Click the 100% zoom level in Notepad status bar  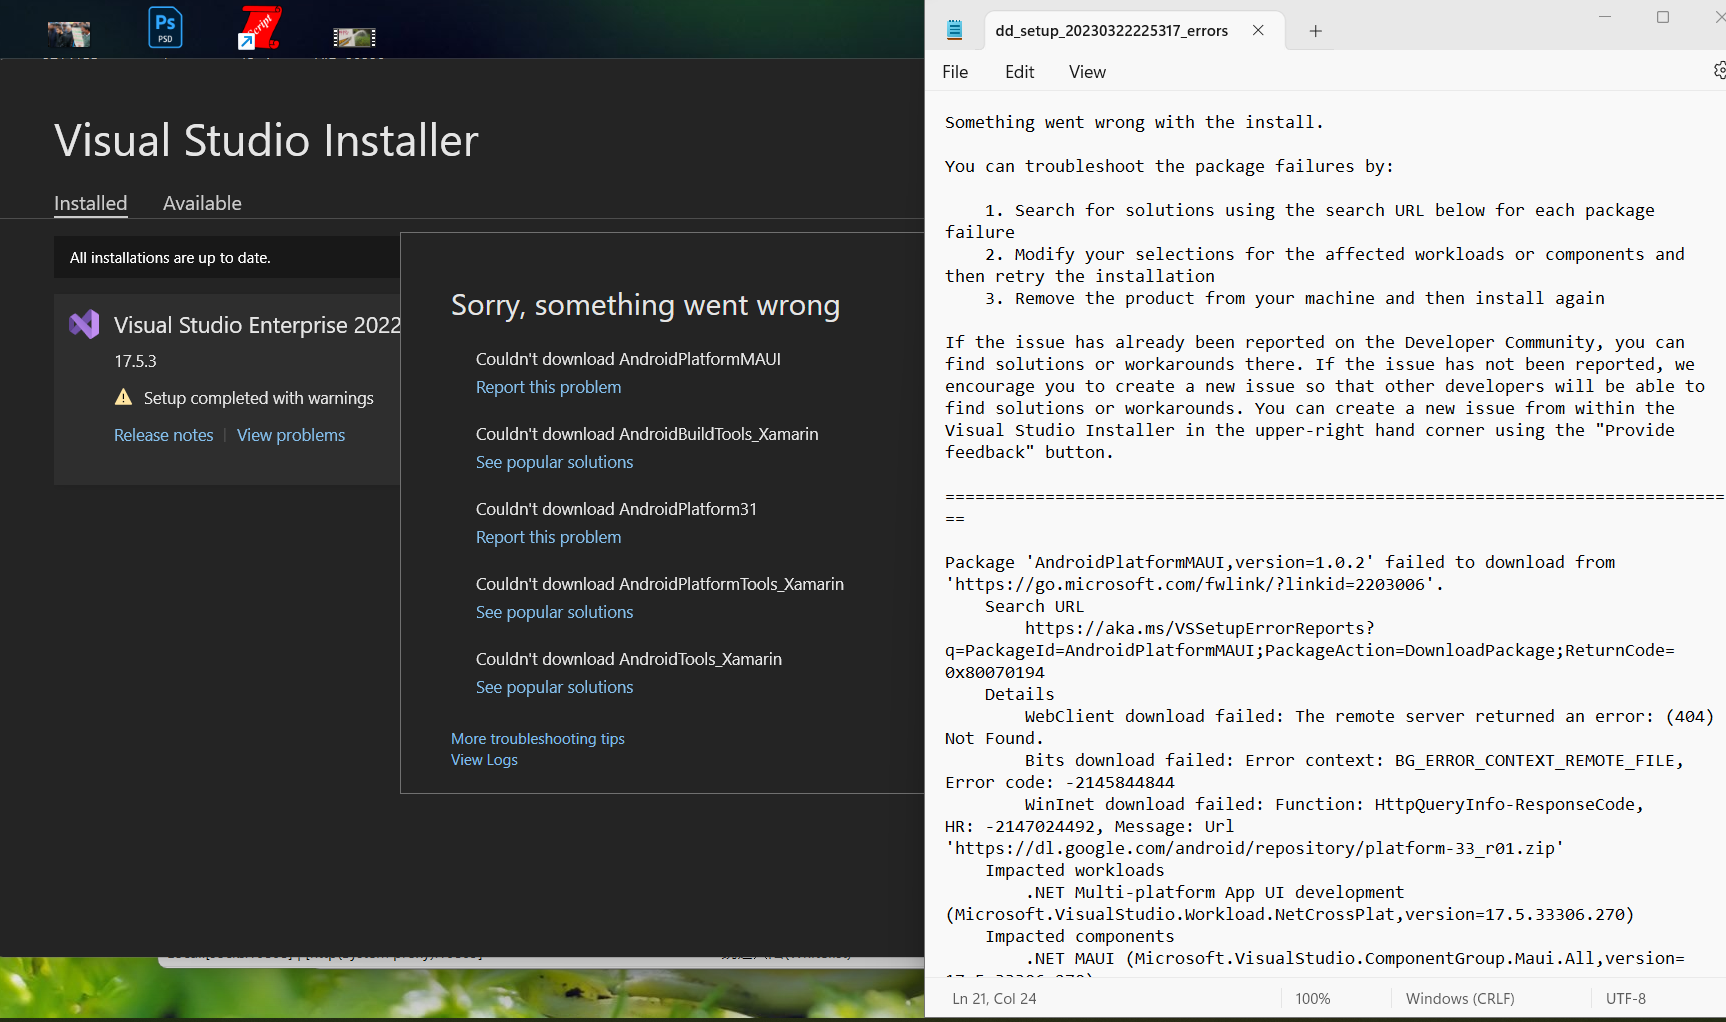1312,998
